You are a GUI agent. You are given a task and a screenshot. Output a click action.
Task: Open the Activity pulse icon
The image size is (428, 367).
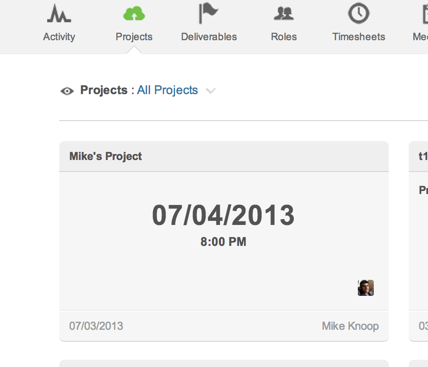pos(59,14)
